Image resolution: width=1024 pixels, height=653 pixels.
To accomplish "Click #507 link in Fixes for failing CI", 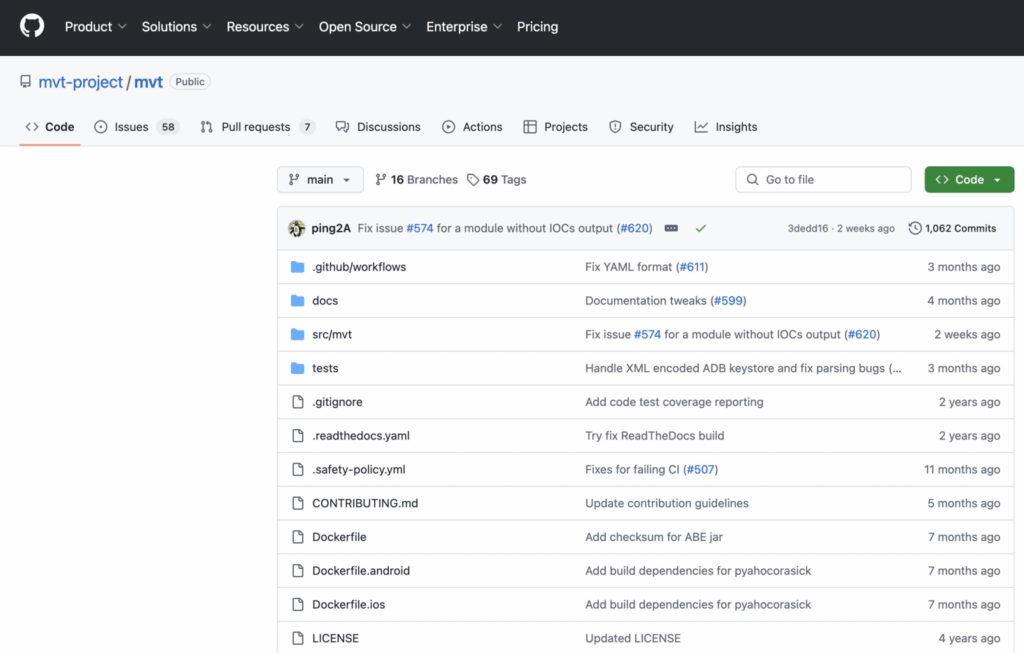I will pos(701,470).
